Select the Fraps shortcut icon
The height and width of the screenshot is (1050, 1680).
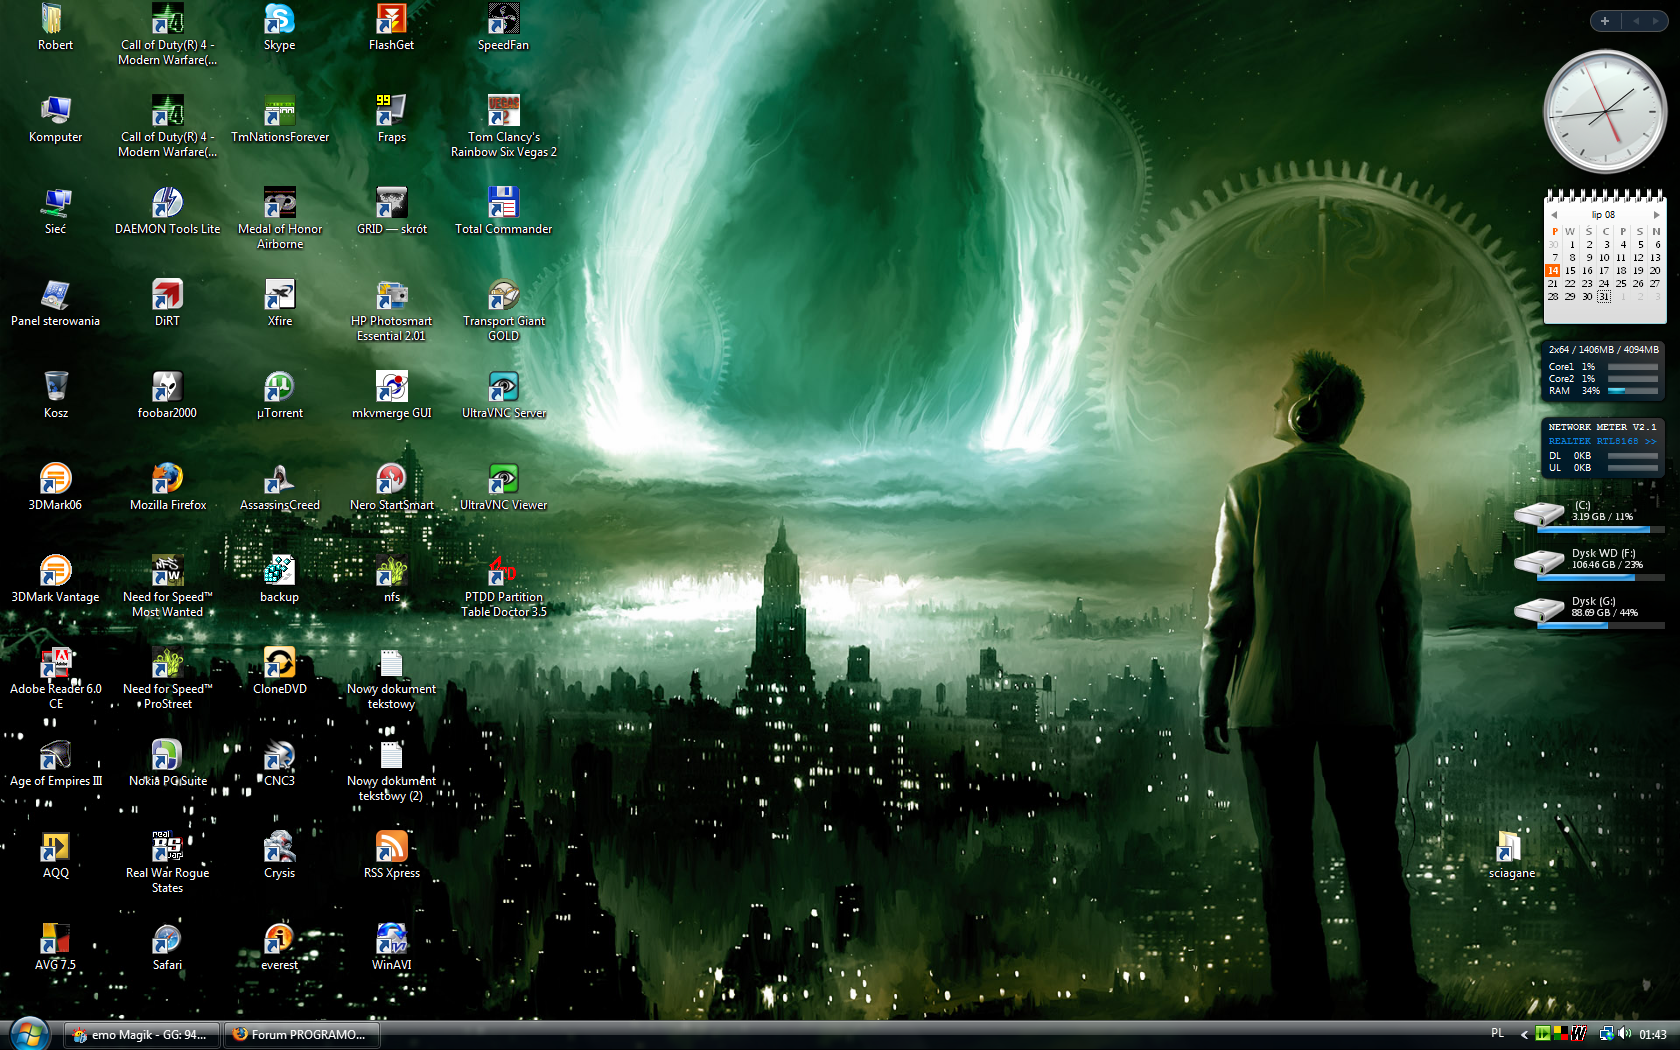[x=391, y=120]
